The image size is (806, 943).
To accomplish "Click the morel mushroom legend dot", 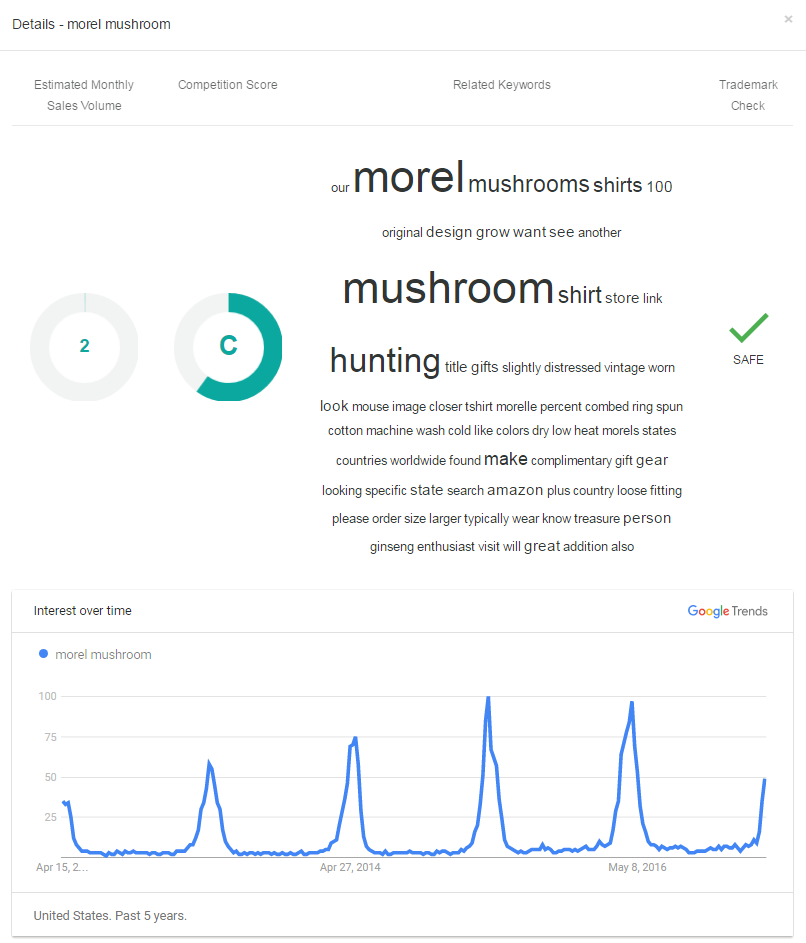I will pos(43,654).
